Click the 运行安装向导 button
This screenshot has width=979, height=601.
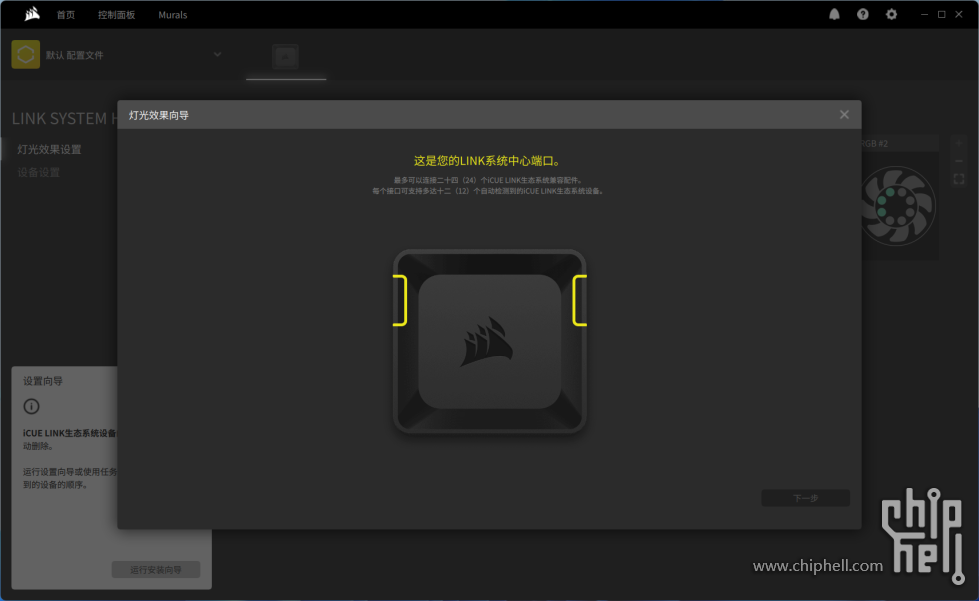point(156,569)
